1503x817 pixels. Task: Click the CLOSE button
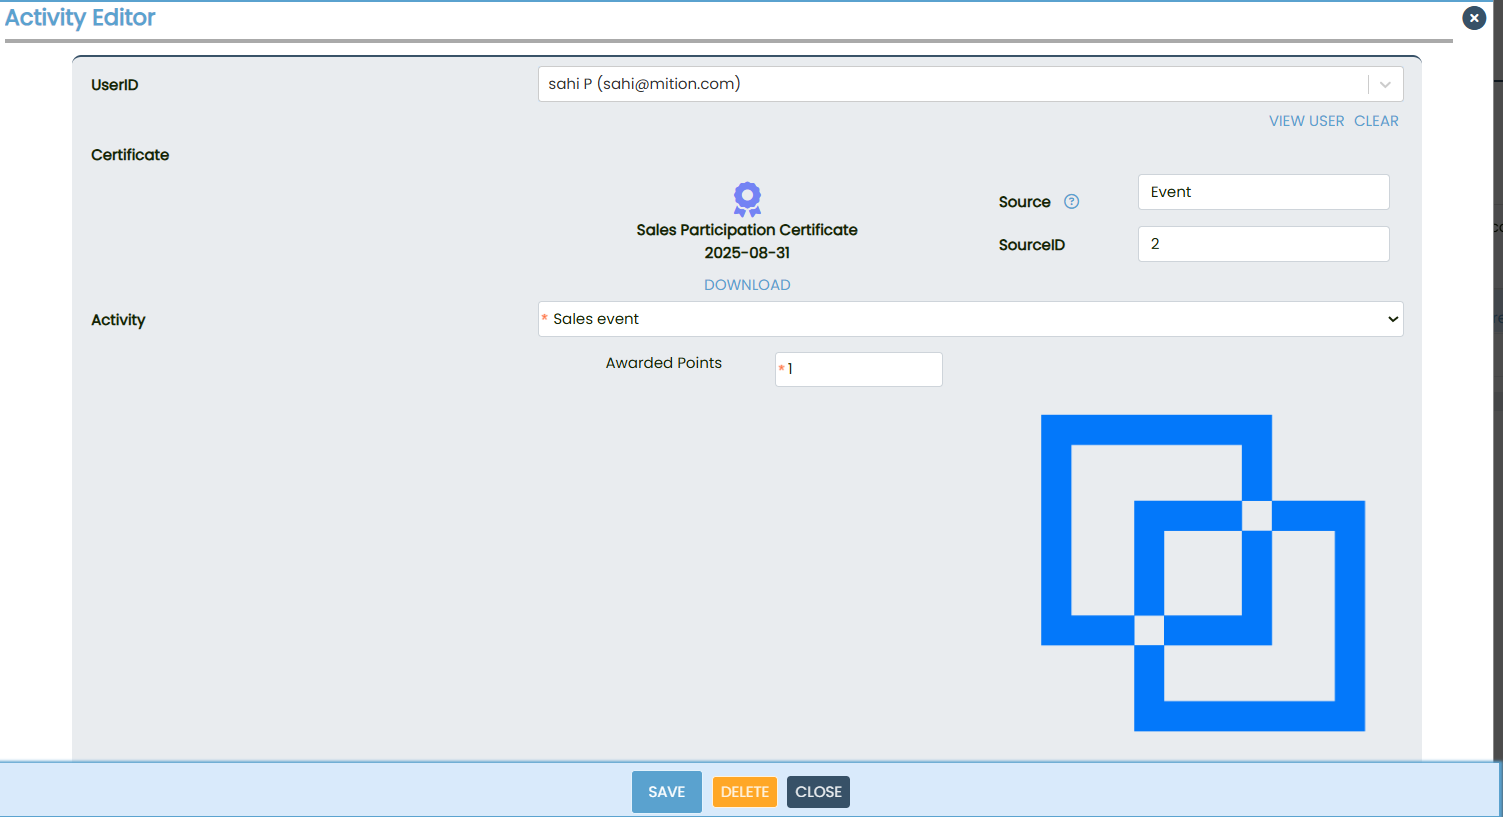tap(818, 792)
